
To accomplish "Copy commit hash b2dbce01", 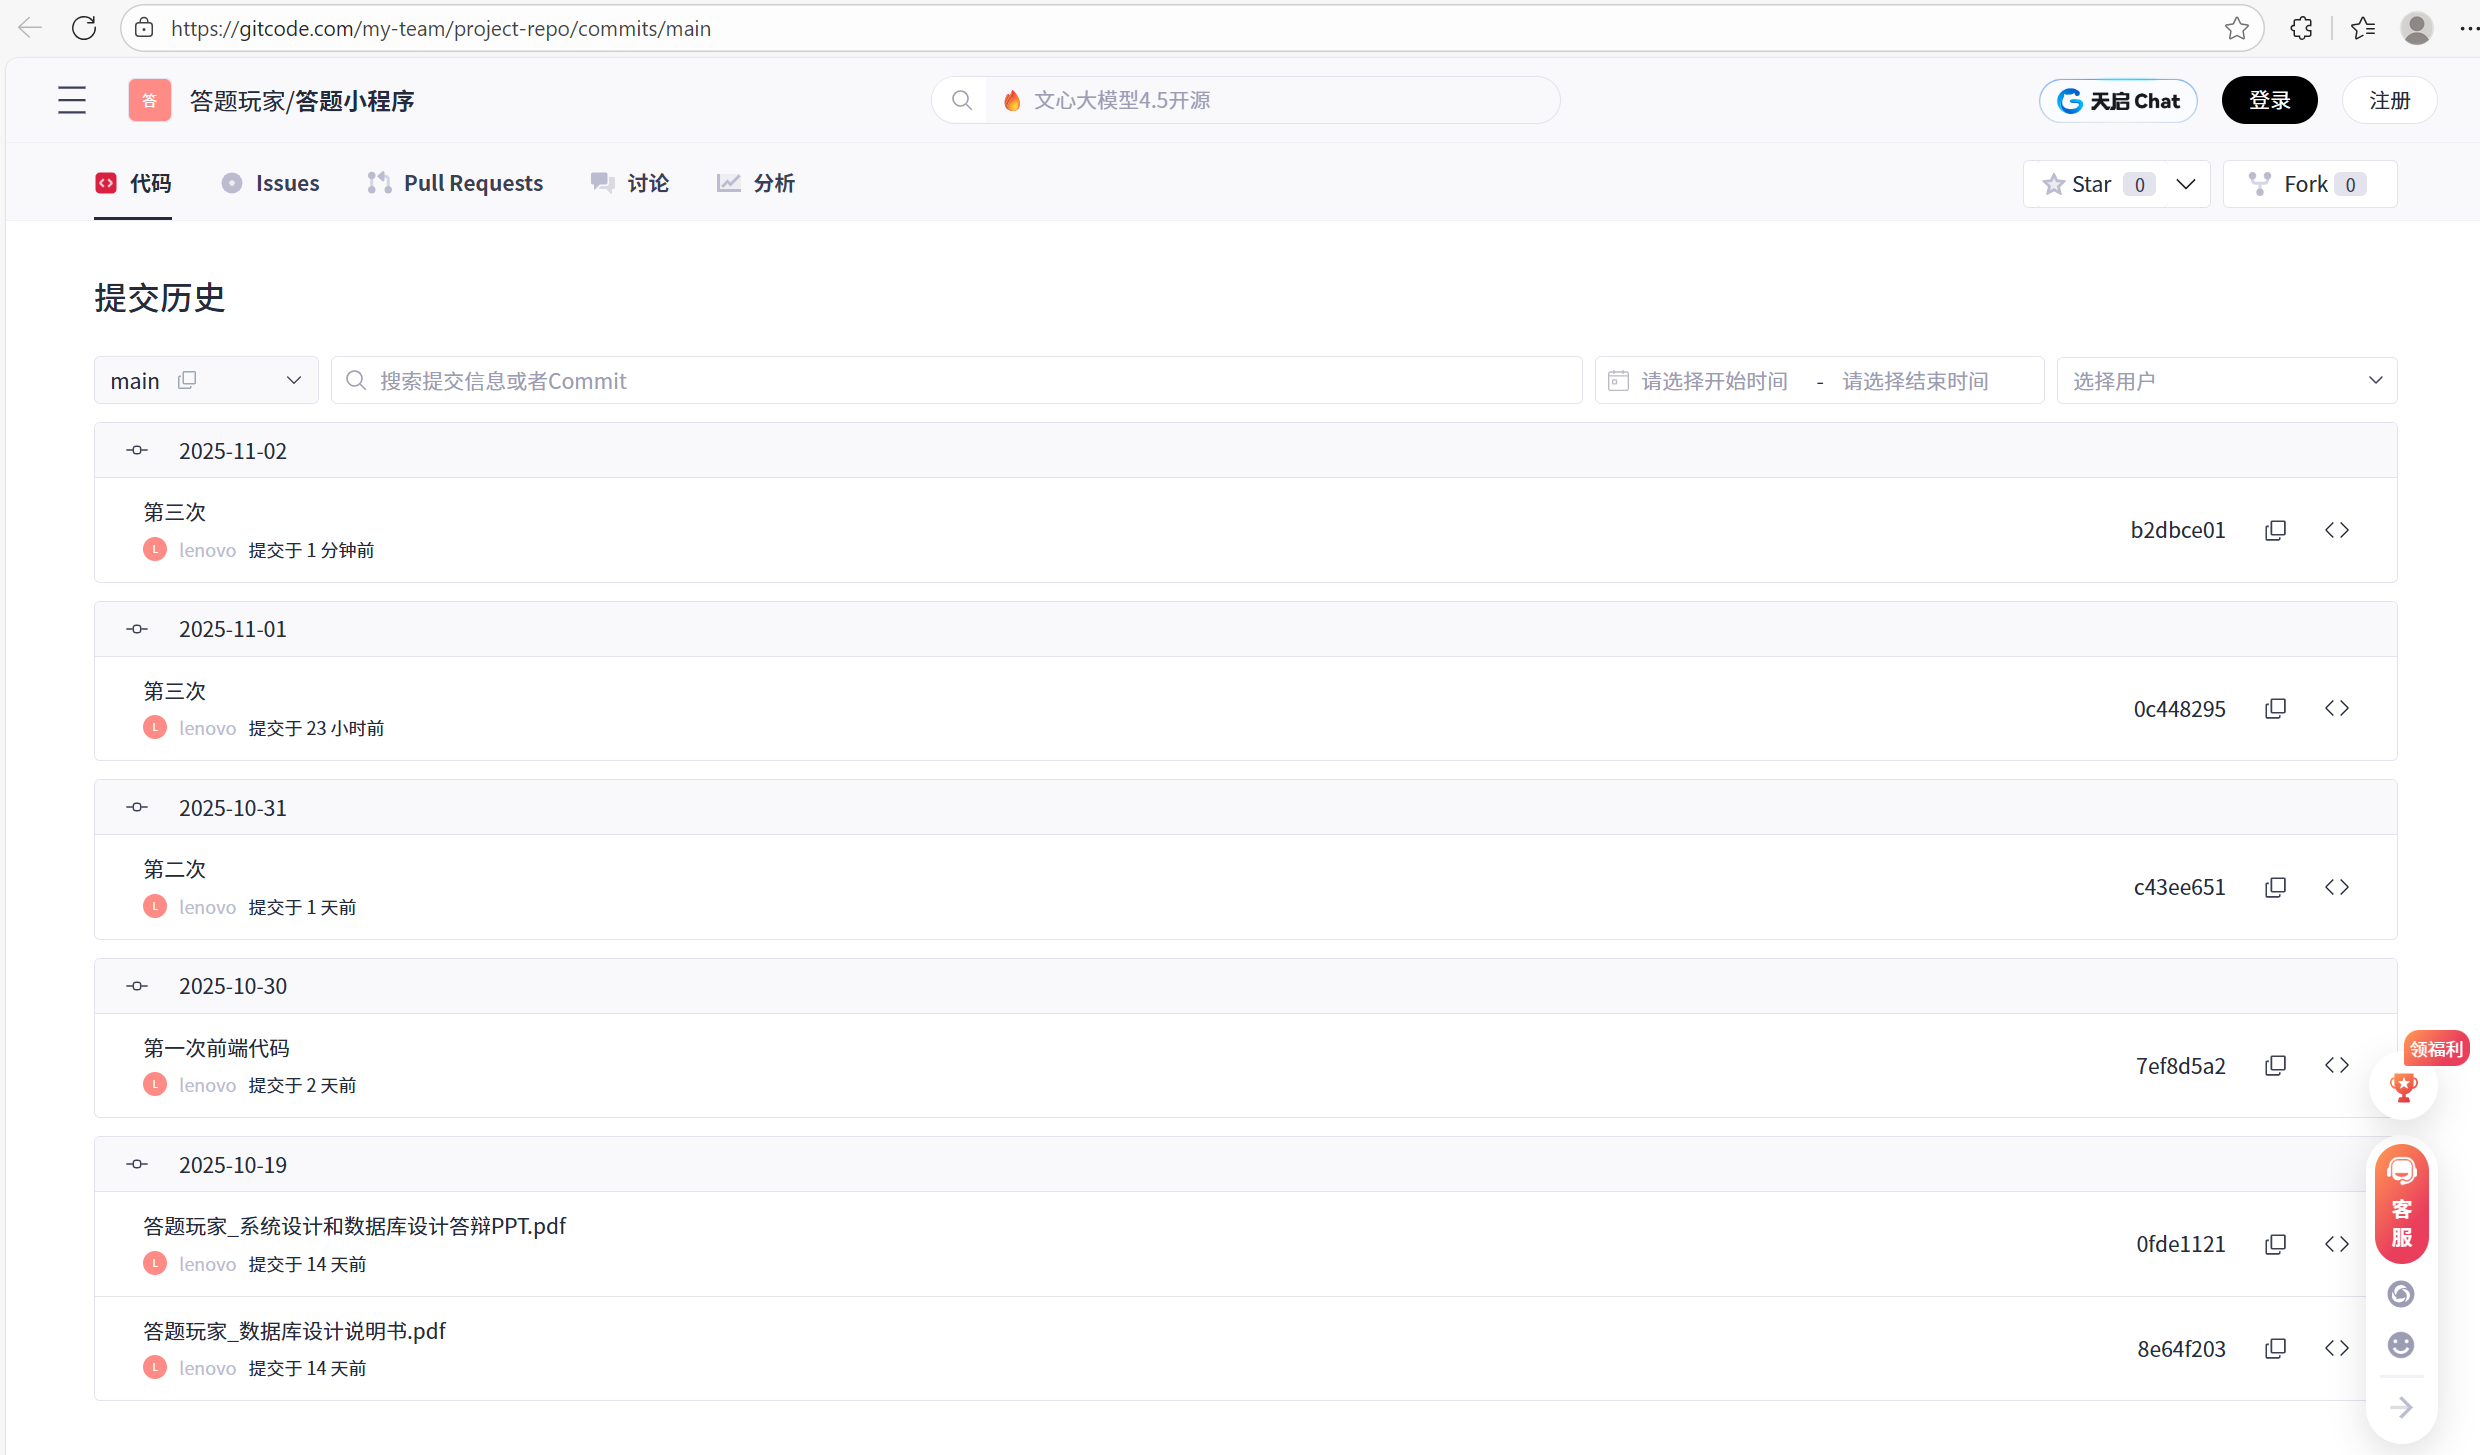I will pyautogui.click(x=2275, y=530).
